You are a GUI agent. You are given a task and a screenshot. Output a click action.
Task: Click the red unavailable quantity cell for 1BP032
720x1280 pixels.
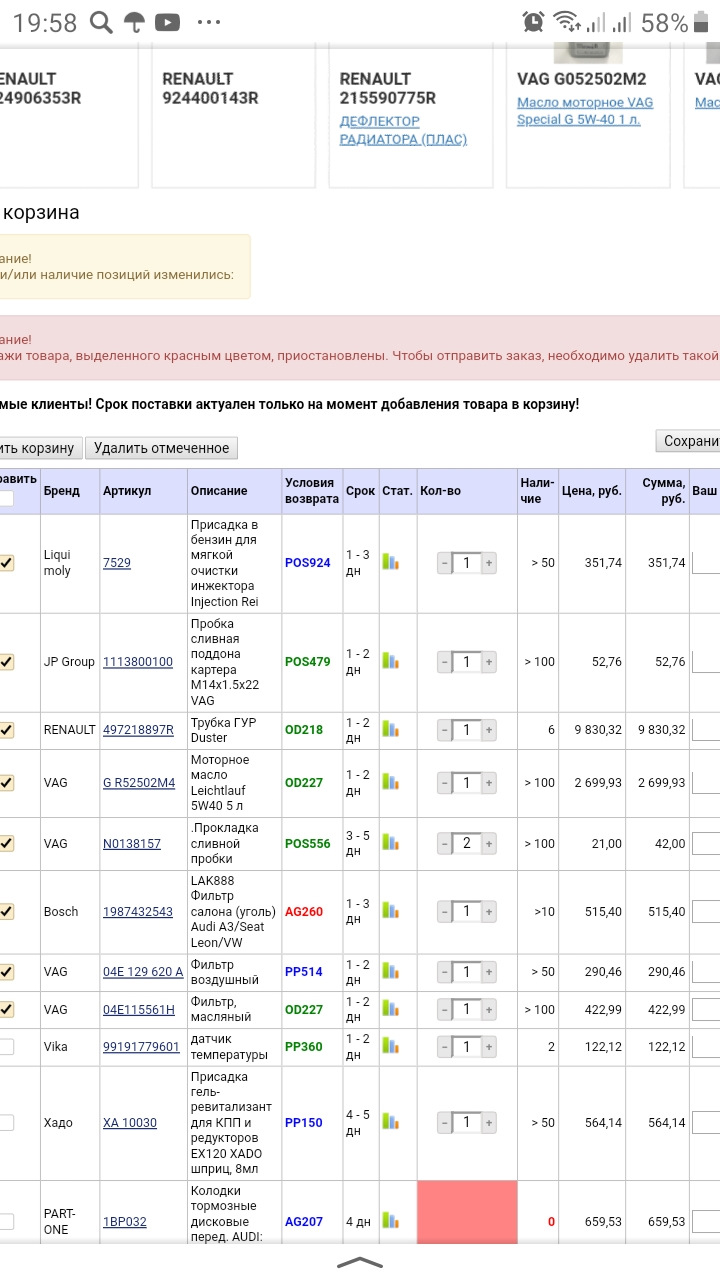pos(467,1213)
